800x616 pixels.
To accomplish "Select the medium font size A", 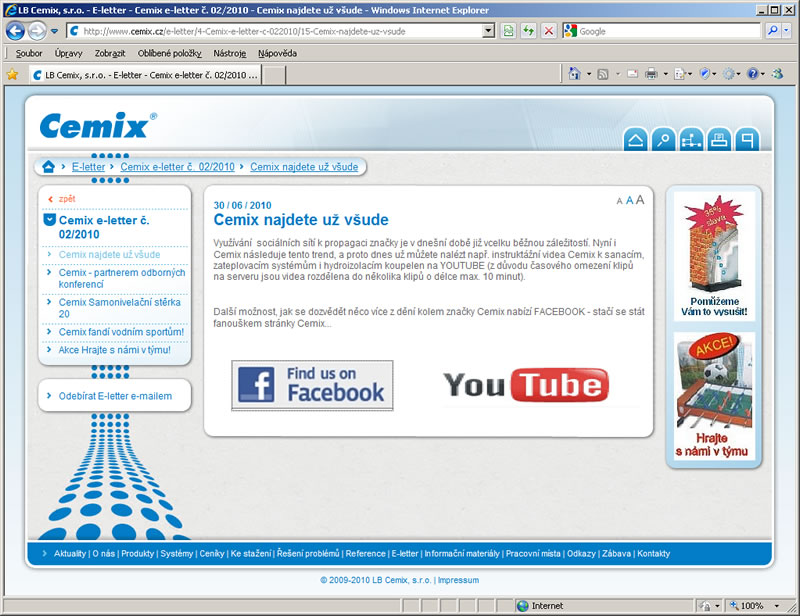I will coord(629,201).
